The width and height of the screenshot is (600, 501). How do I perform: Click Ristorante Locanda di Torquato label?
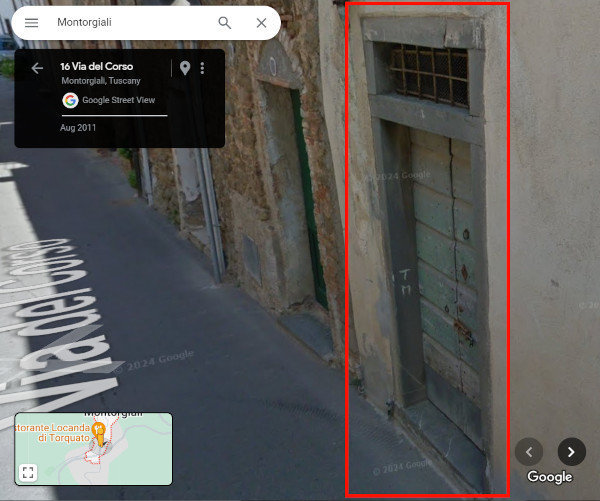(x=53, y=432)
